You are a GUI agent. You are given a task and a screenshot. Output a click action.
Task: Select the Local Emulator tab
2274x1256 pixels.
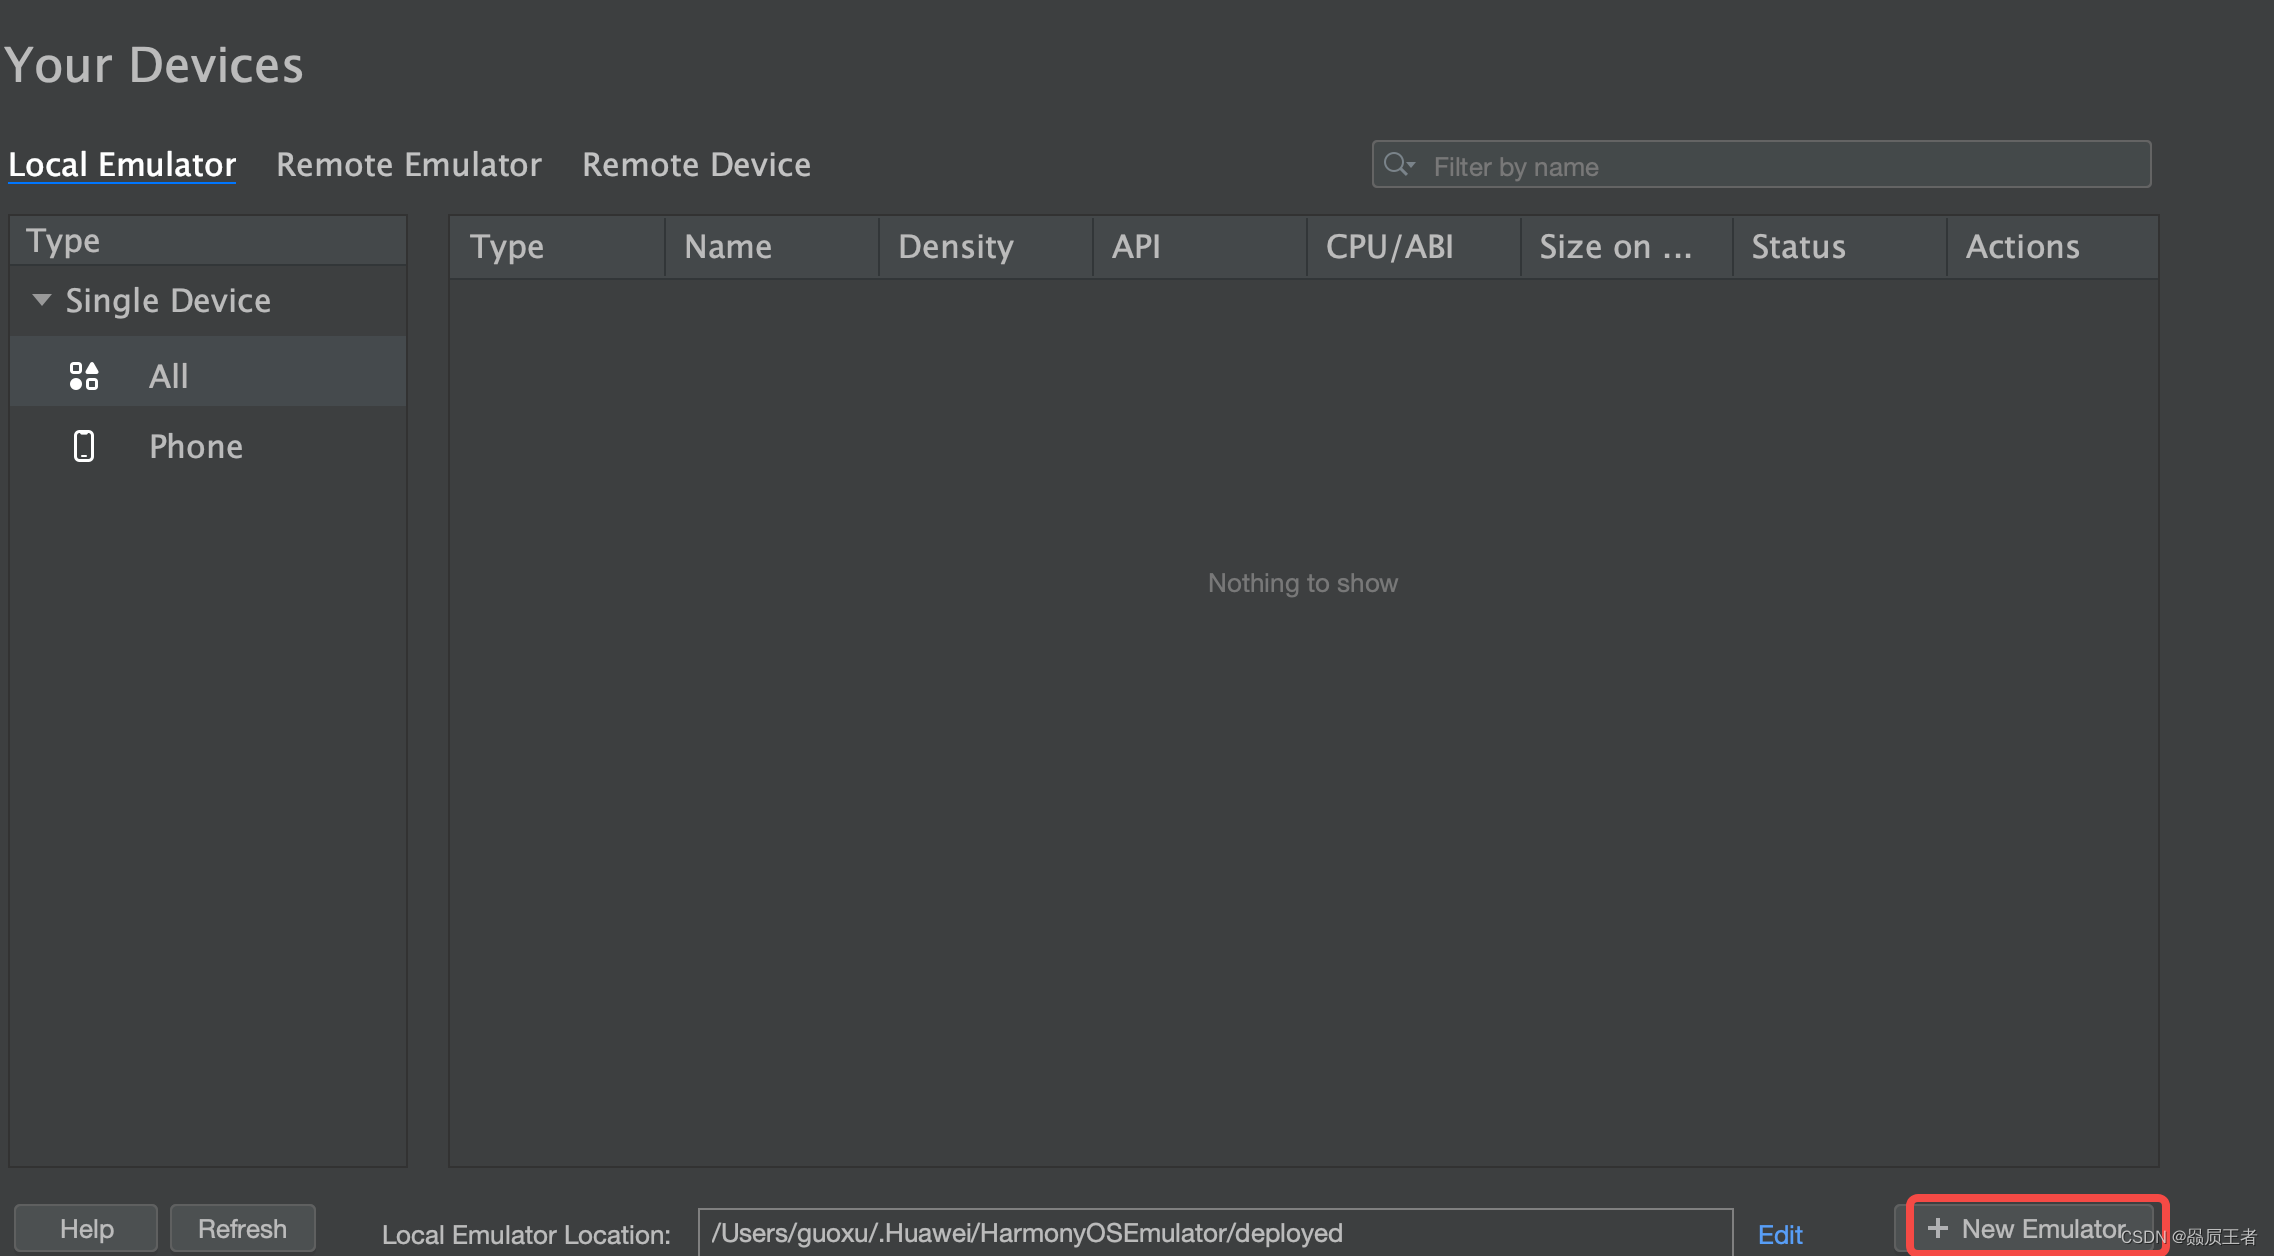(122, 164)
